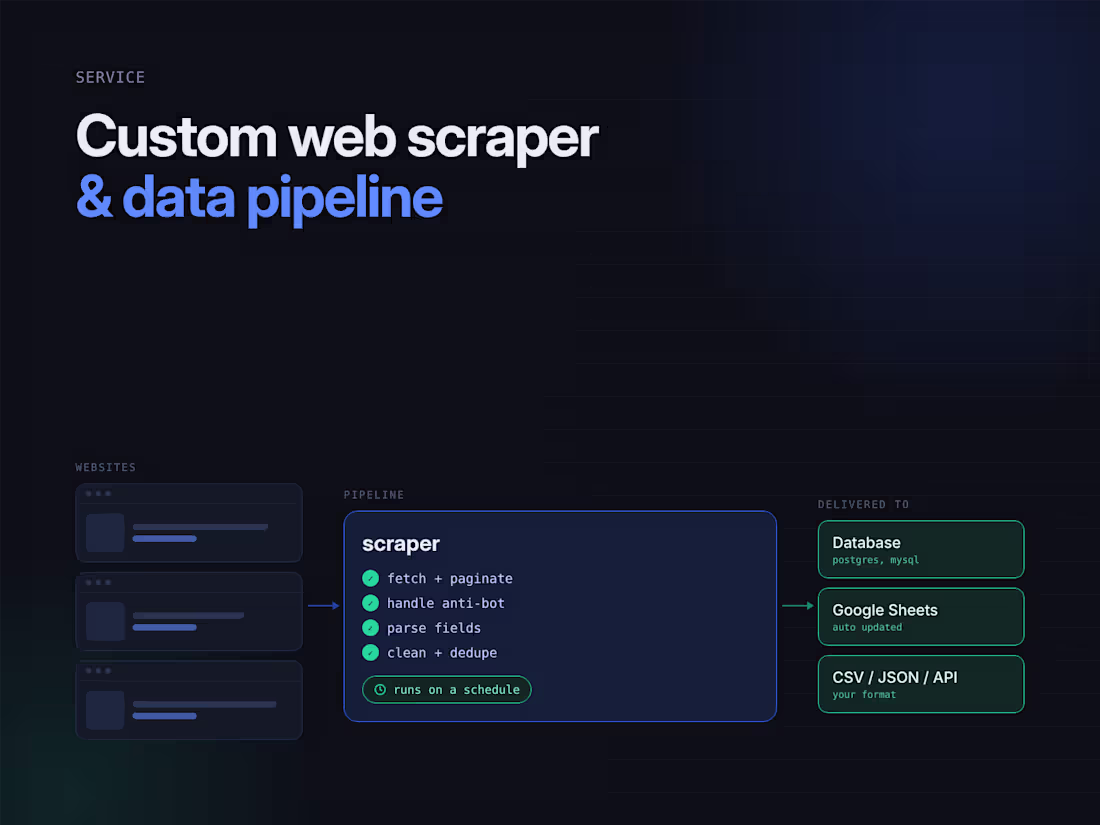
Task: Click the scraper pipeline heading
Action: [401, 544]
